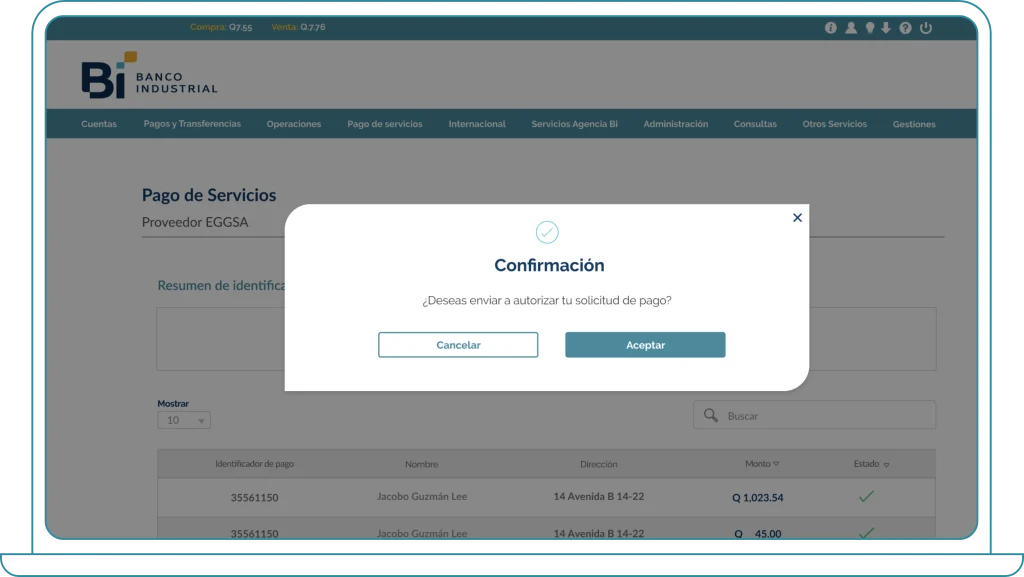Click the download arrow icon
Viewport: 1024px width, 577px height.
pyautogui.click(x=886, y=28)
